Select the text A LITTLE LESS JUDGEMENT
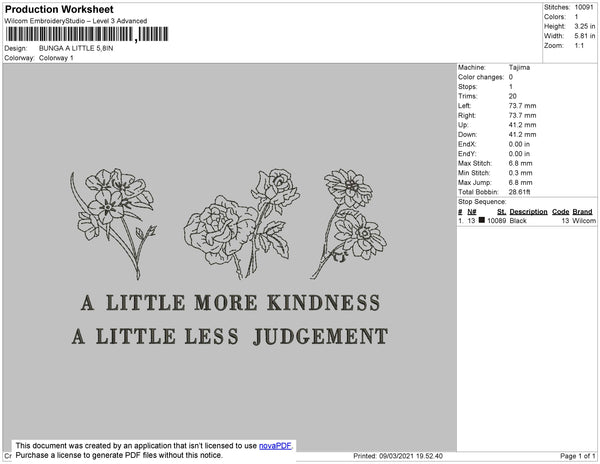 pyautogui.click(x=230, y=337)
